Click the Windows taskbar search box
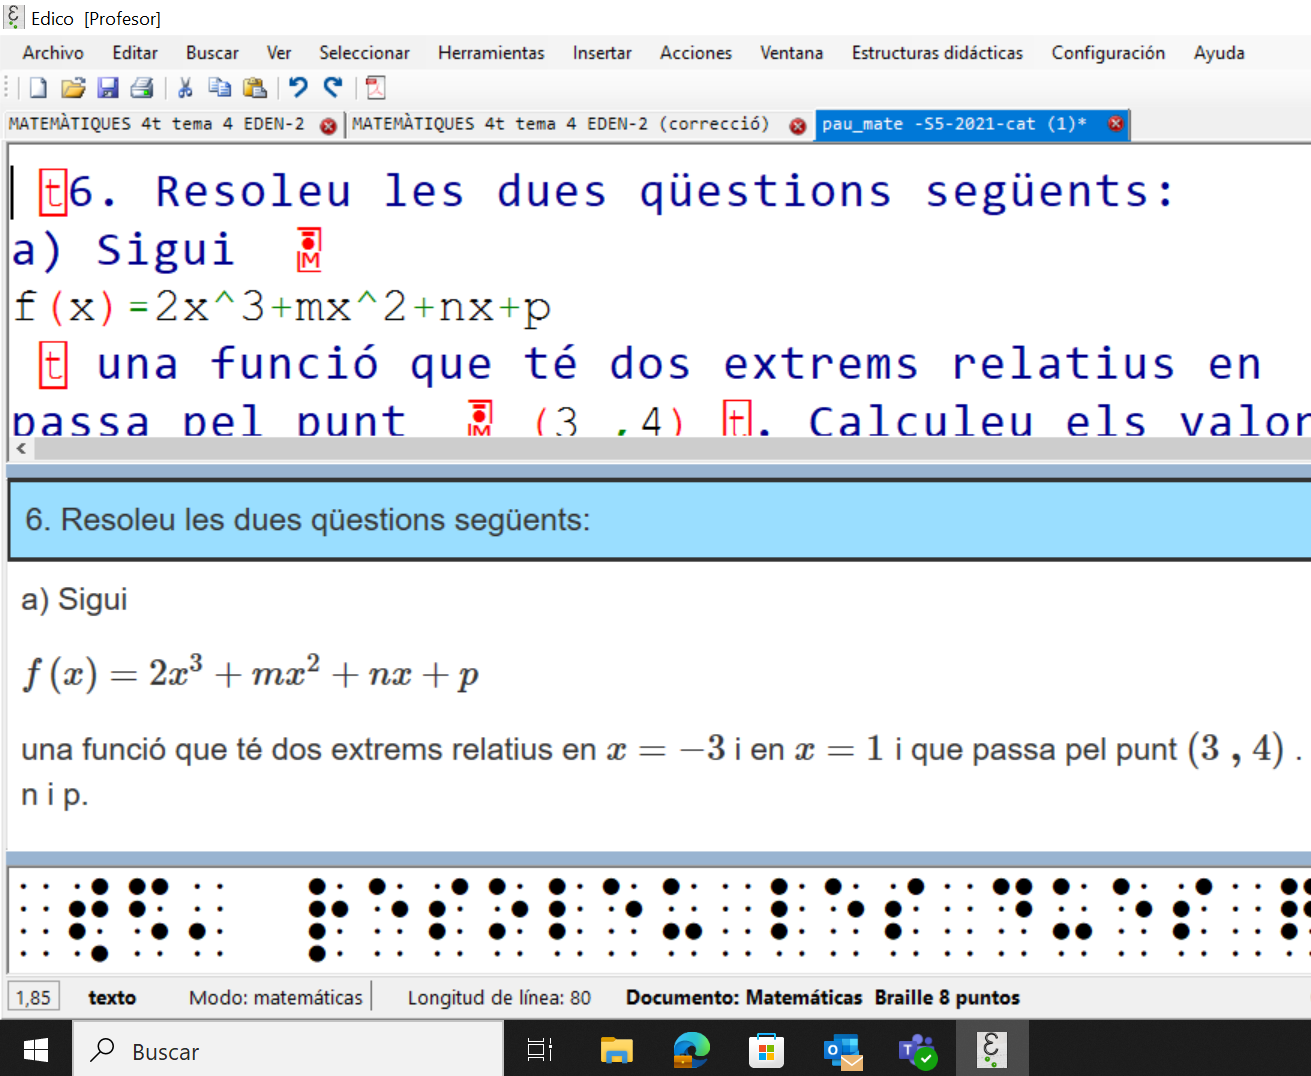This screenshot has height=1076, width=1311. pos(288,1051)
